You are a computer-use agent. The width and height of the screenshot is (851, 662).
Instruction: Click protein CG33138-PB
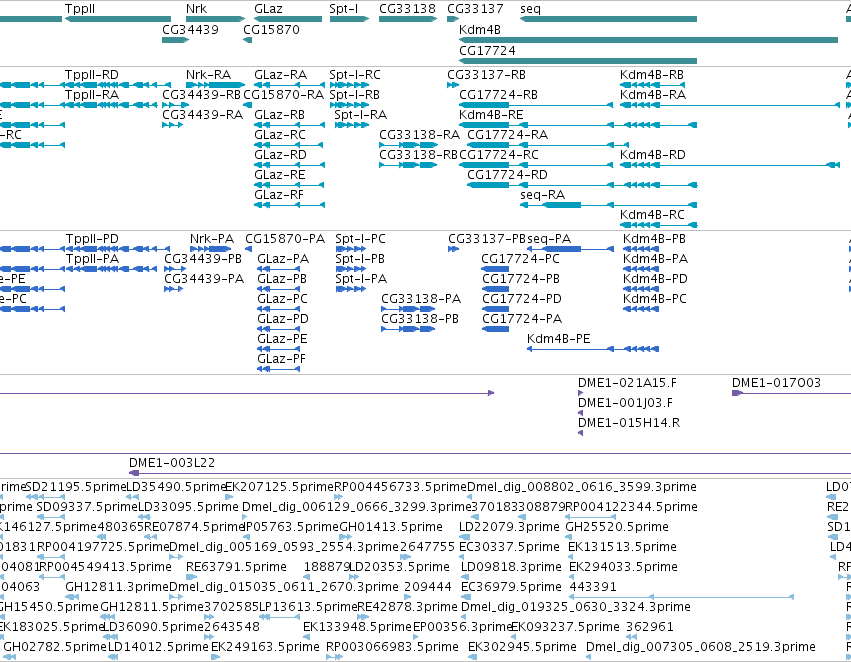coord(420,319)
